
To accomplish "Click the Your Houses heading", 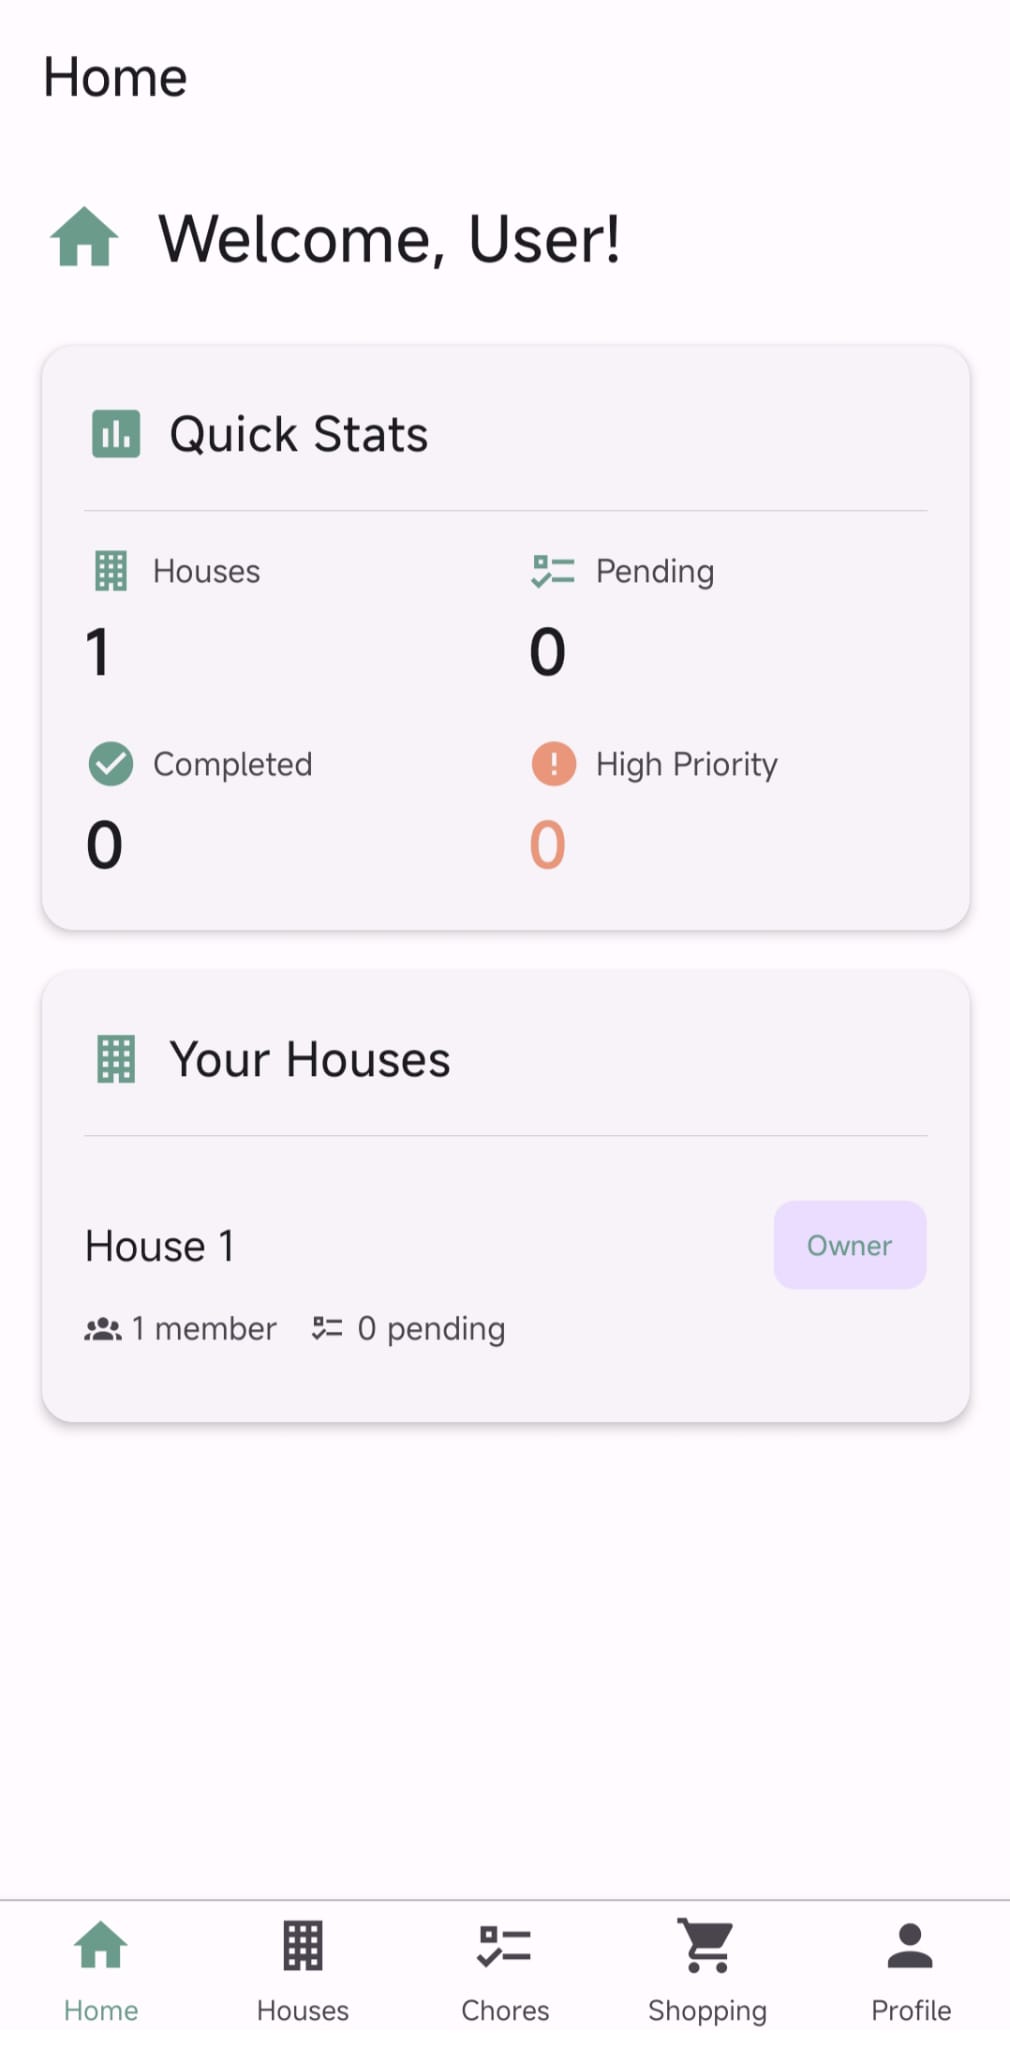I will coord(310,1059).
